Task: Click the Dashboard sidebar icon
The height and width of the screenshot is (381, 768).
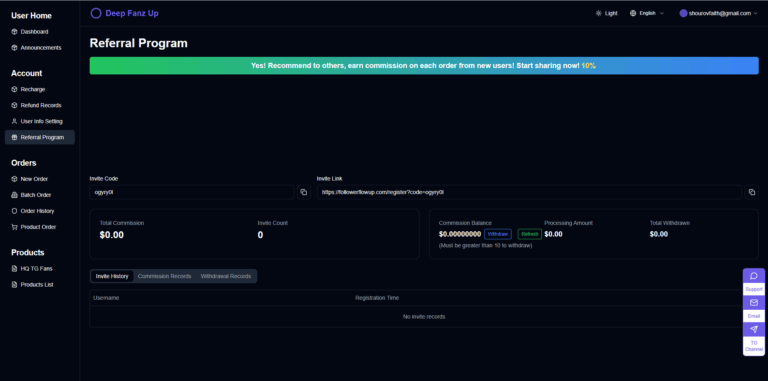Action: tap(14, 32)
